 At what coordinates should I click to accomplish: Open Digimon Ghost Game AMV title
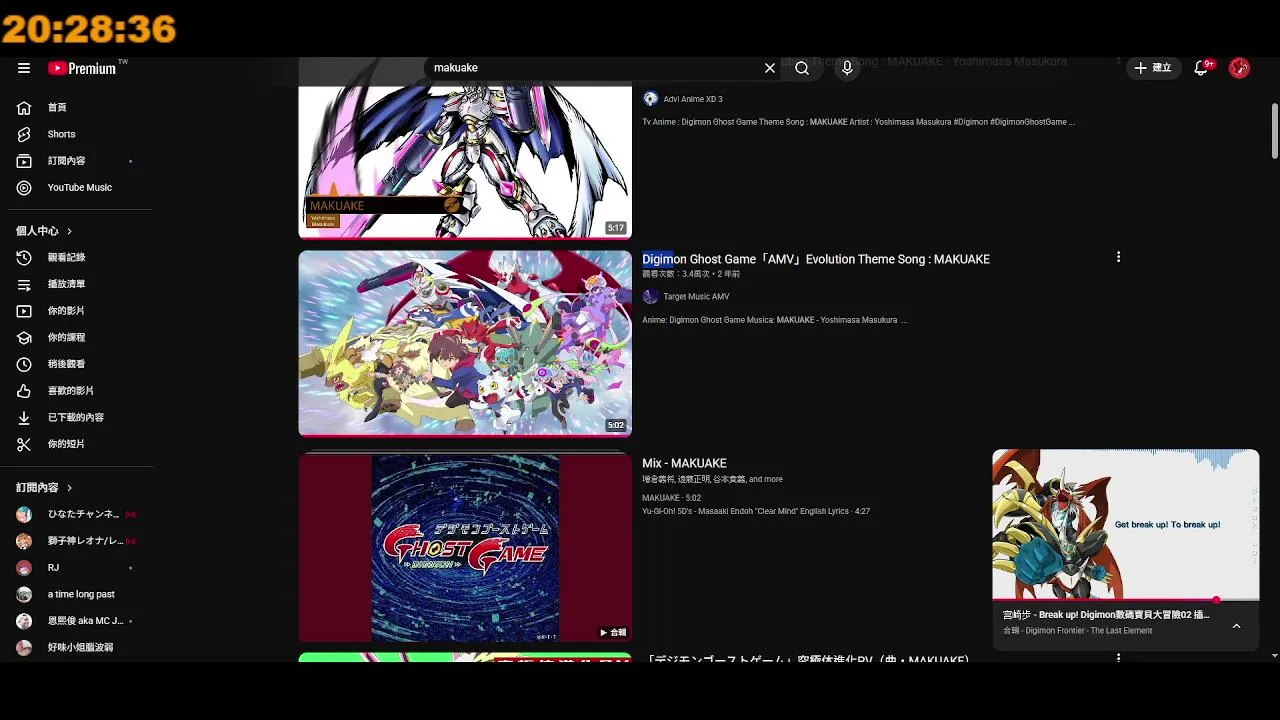[x=816, y=259]
